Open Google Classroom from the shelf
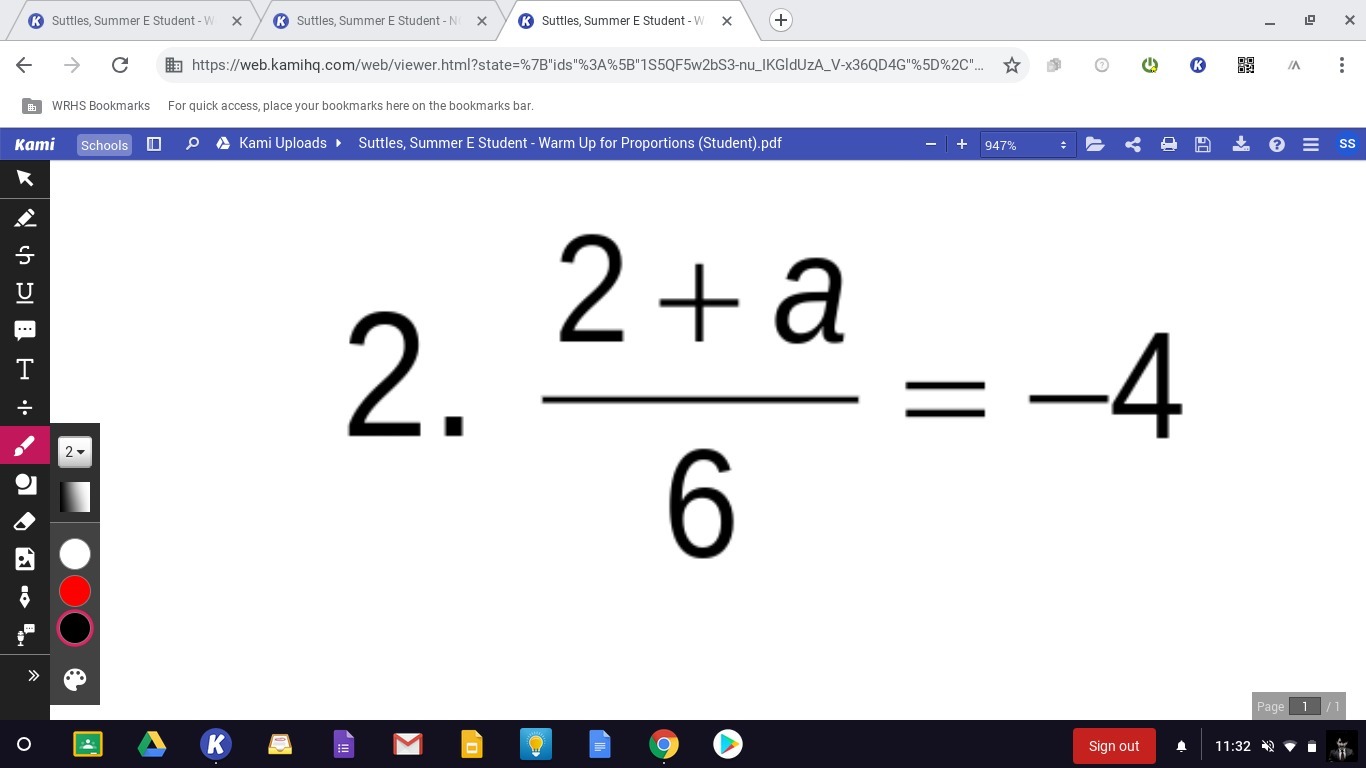1366x768 pixels. pyautogui.click(x=88, y=744)
